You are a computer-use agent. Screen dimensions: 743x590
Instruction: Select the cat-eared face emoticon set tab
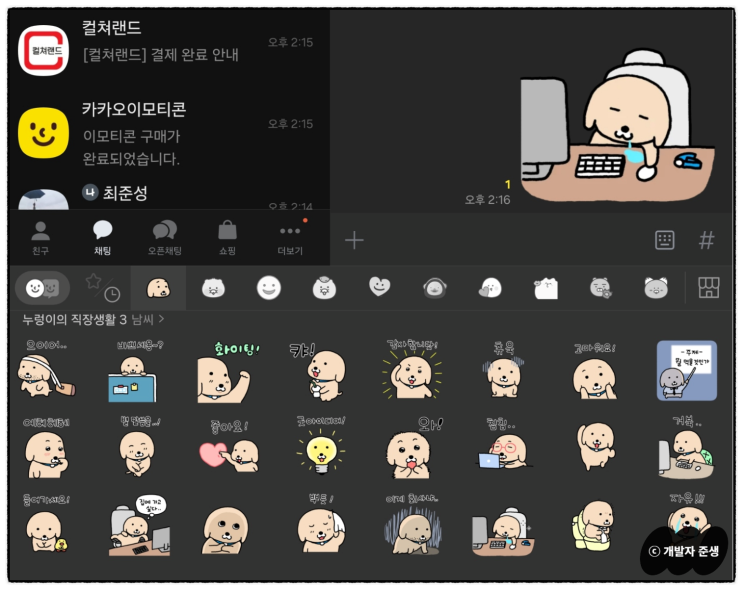coord(656,288)
